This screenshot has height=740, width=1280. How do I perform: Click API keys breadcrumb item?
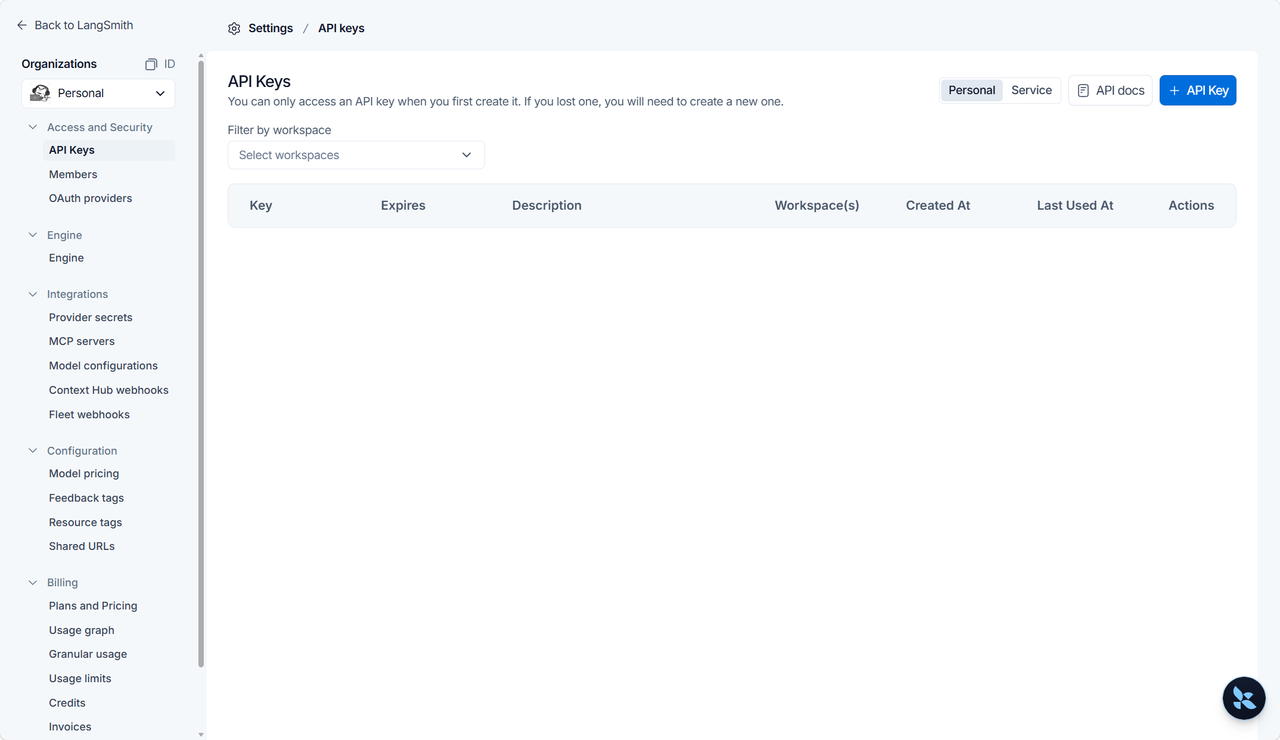click(x=341, y=28)
